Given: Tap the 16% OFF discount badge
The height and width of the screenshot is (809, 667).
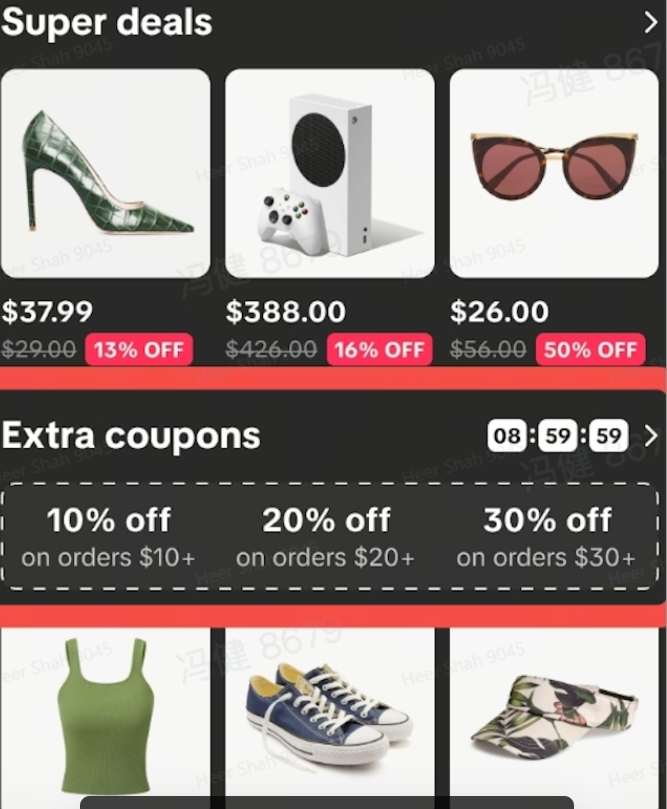Looking at the screenshot, I should 379,350.
